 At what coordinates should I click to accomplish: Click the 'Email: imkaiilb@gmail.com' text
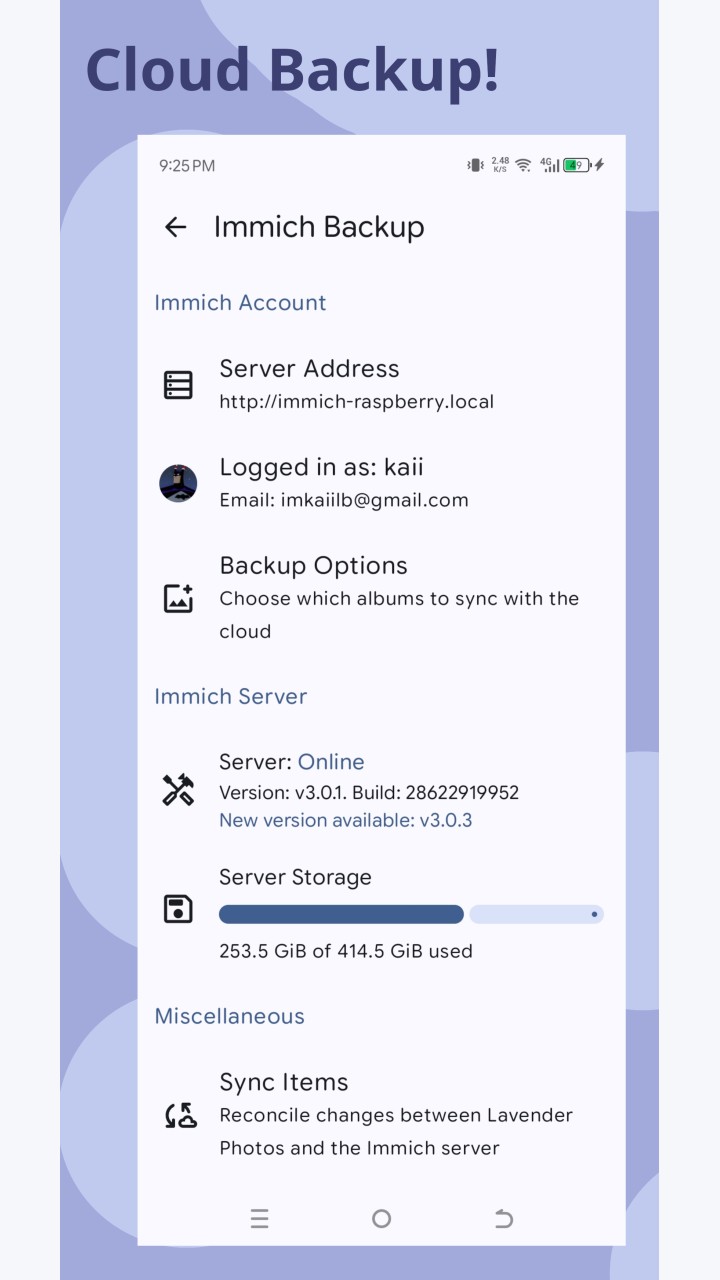pos(344,500)
